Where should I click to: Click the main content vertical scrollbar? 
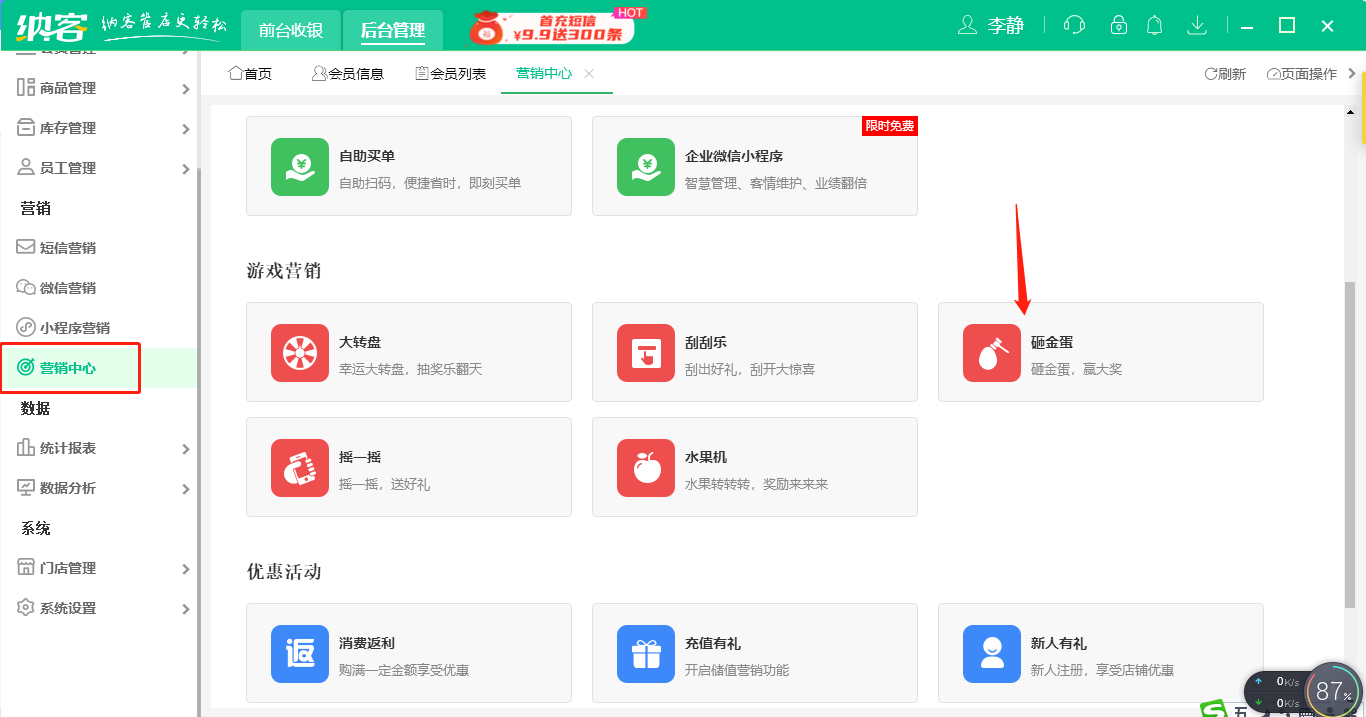[1350, 445]
